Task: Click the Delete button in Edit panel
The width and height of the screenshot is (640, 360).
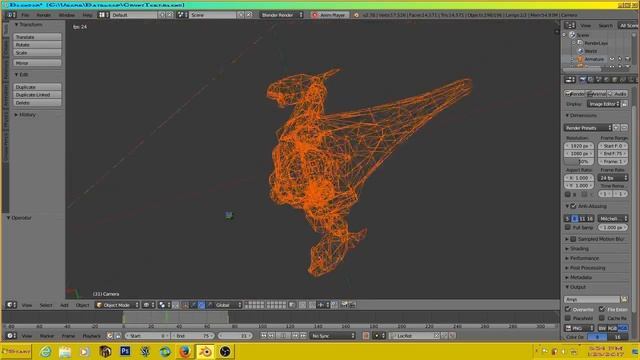Action: [37, 102]
